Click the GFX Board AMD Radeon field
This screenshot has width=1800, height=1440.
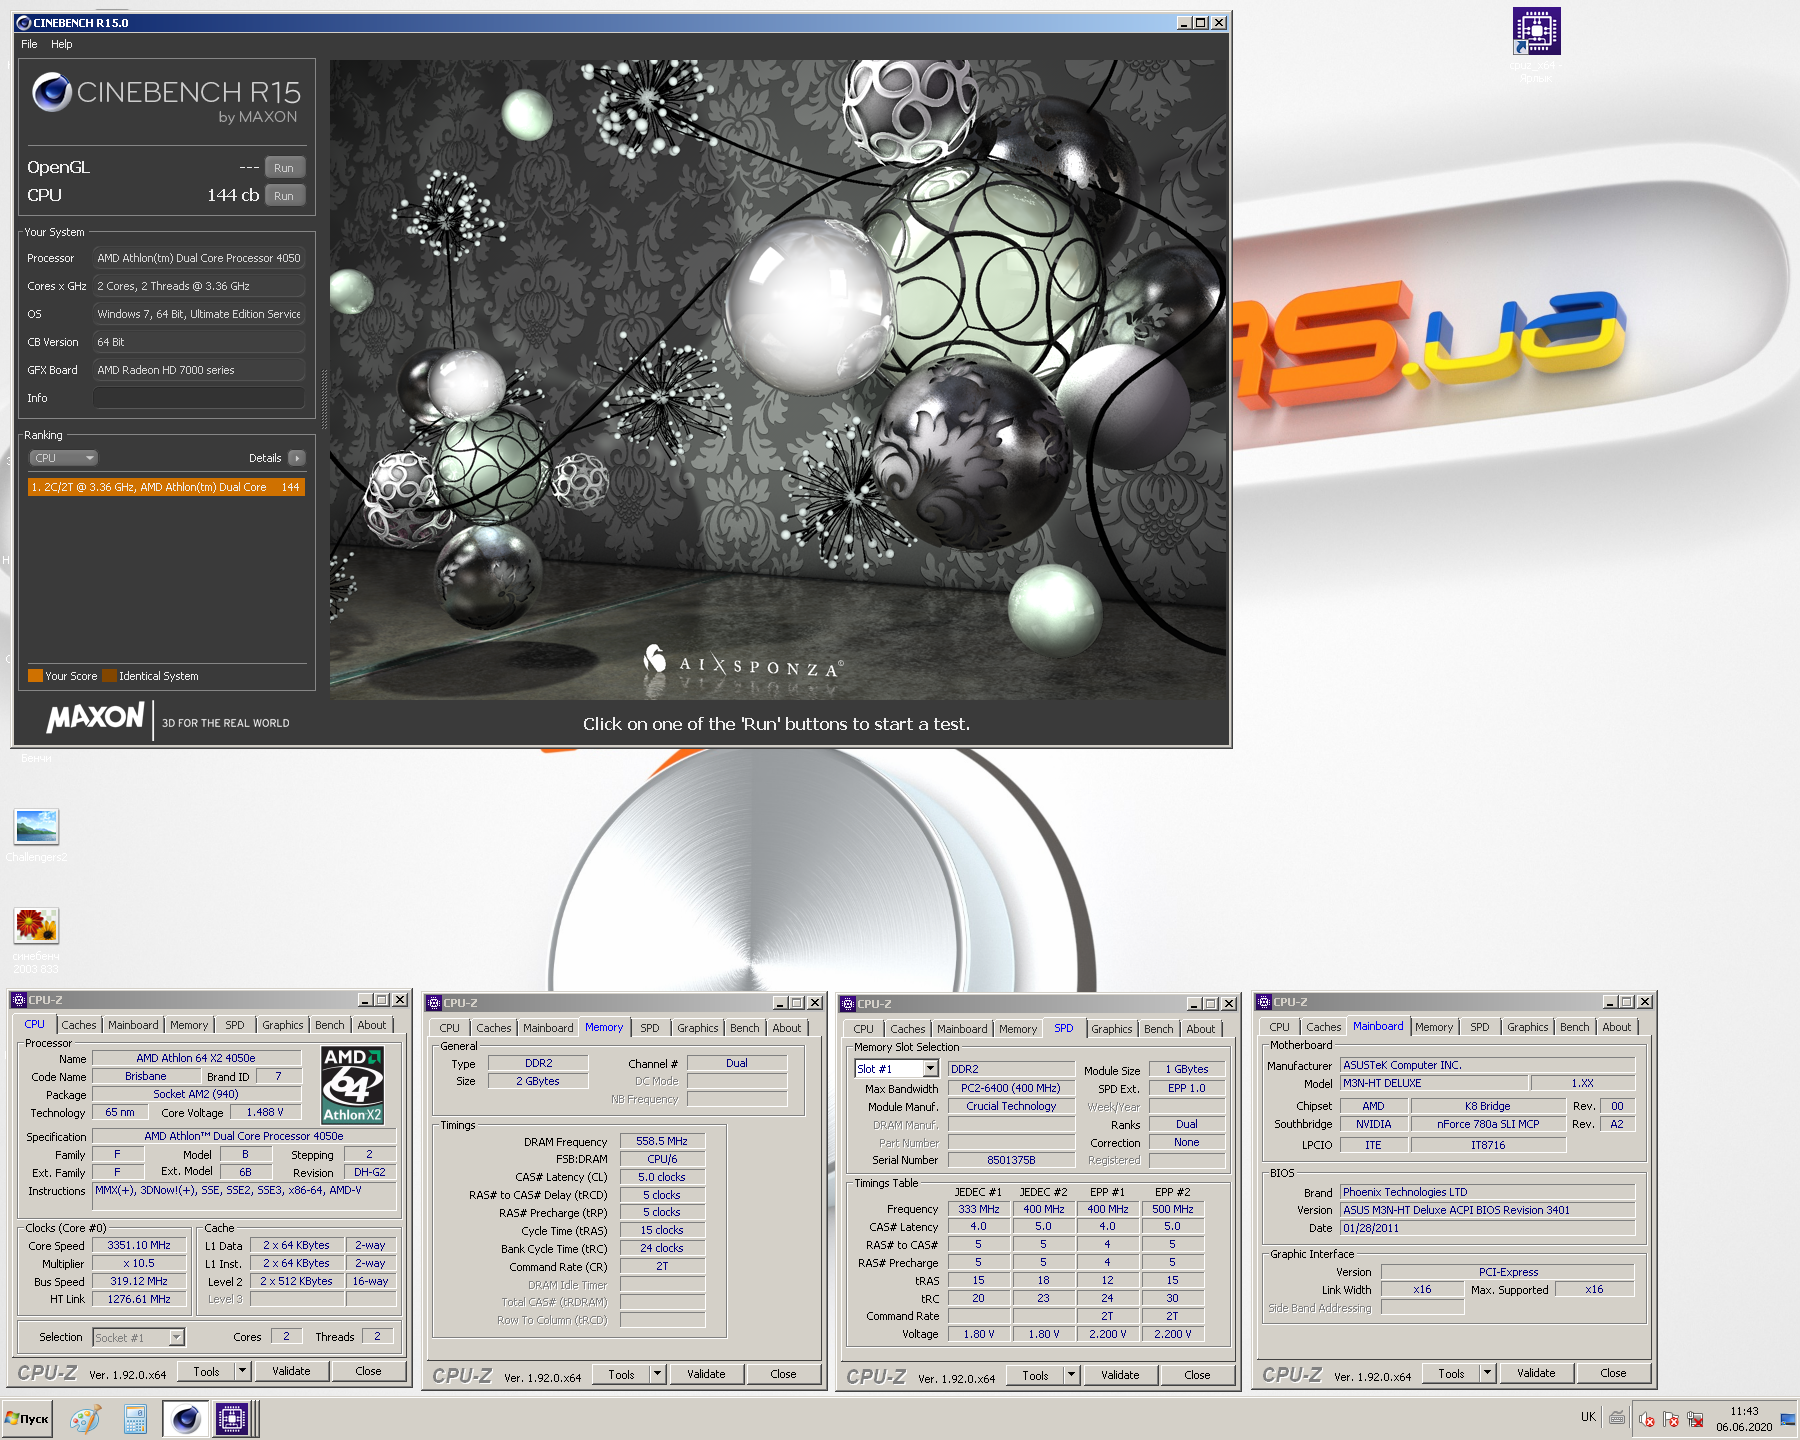click(x=199, y=370)
